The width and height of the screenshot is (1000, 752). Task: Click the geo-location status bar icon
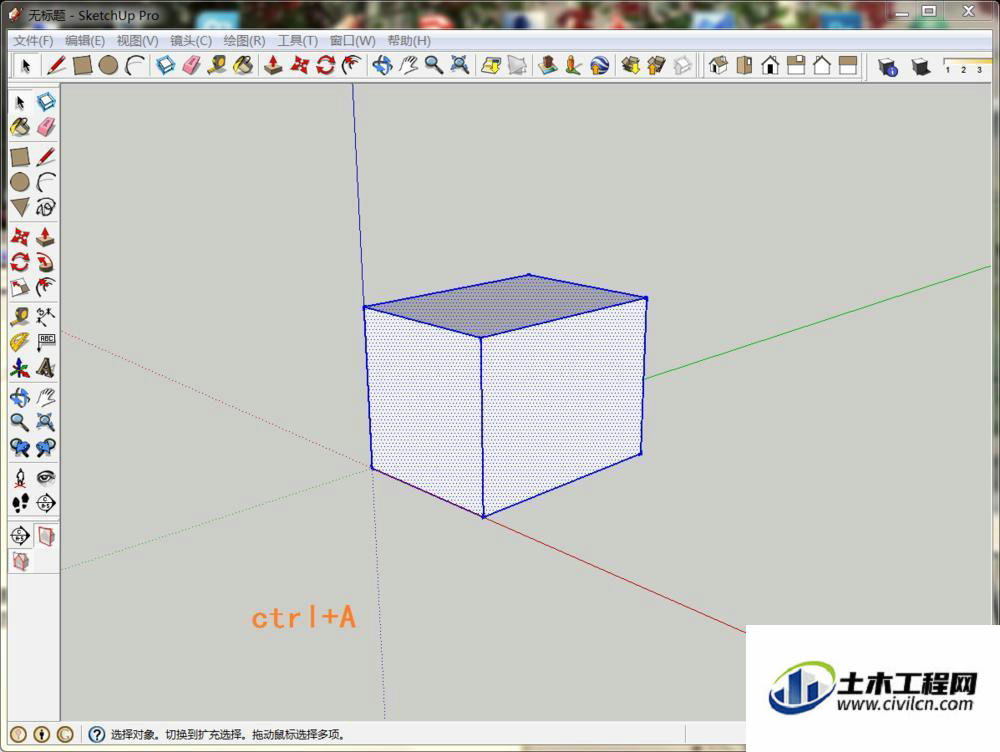point(18,735)
